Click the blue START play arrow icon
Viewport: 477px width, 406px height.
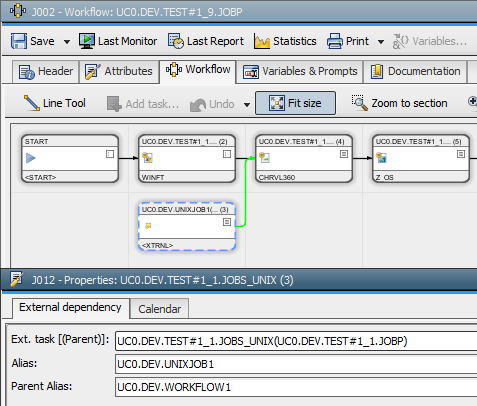(31, 158)
